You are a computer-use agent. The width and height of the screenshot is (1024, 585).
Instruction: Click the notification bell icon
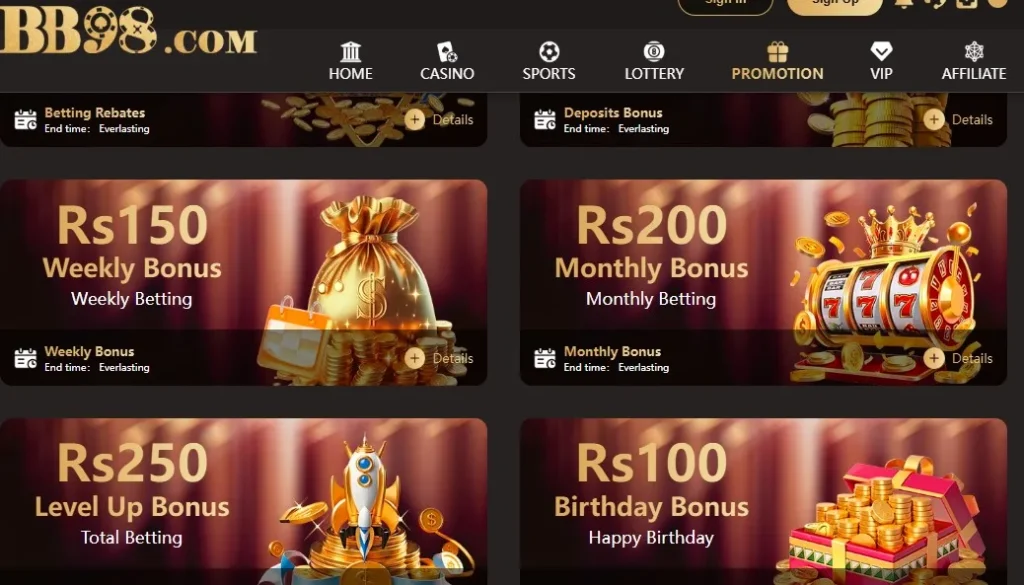coord(904,3)
